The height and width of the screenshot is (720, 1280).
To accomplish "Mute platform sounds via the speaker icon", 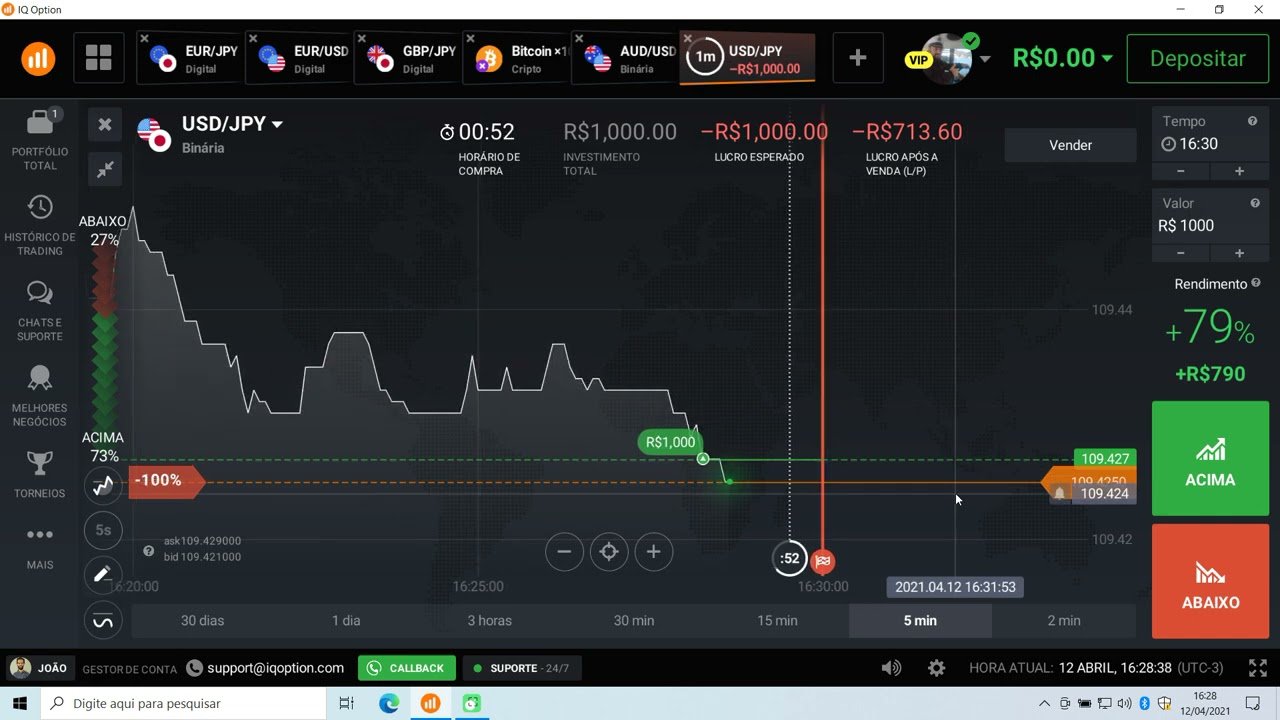I will pyautogui.click(x=891, y=667).
